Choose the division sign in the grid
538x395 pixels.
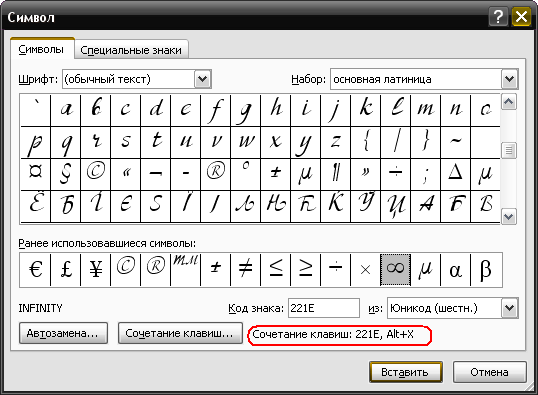click(x=396, y=174)
